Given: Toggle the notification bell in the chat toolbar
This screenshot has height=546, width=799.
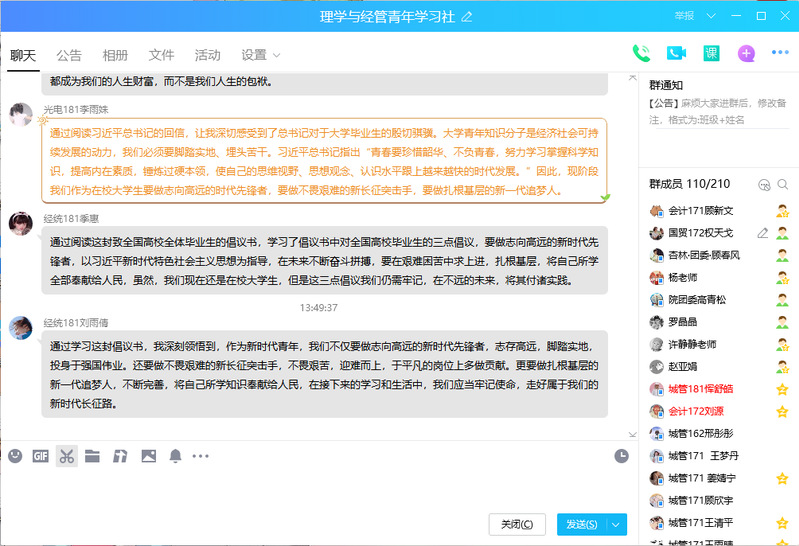Looking at the screenshot, I should coord(175,456).
